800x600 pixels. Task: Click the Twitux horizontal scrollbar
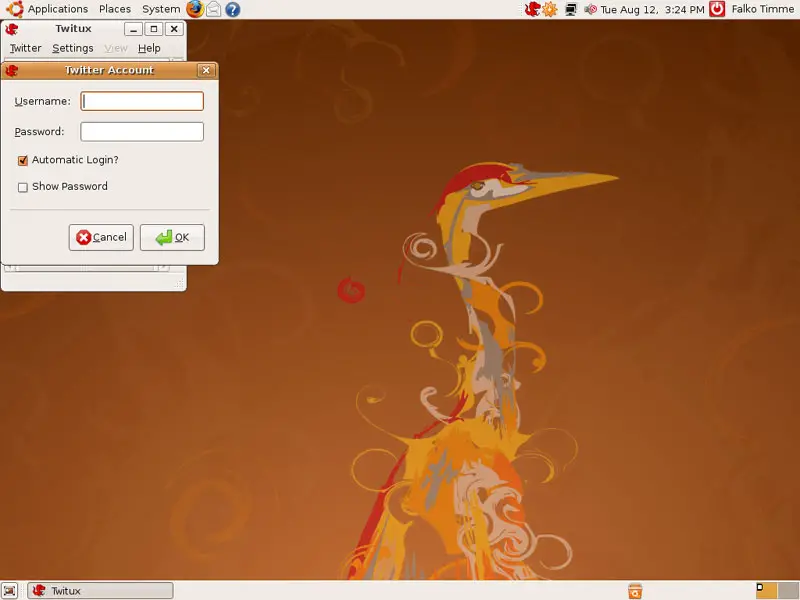pyautogui.click(x=87, y=268)
